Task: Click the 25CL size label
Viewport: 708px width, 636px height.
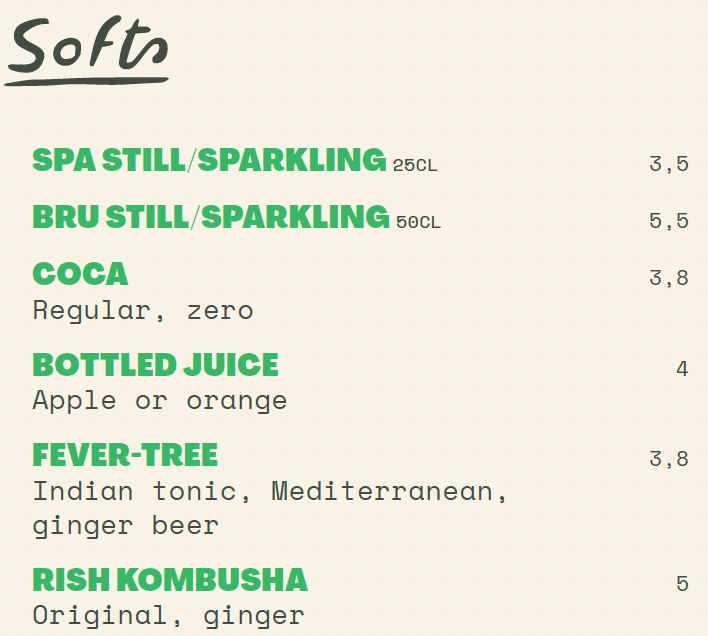Action: 415,166
